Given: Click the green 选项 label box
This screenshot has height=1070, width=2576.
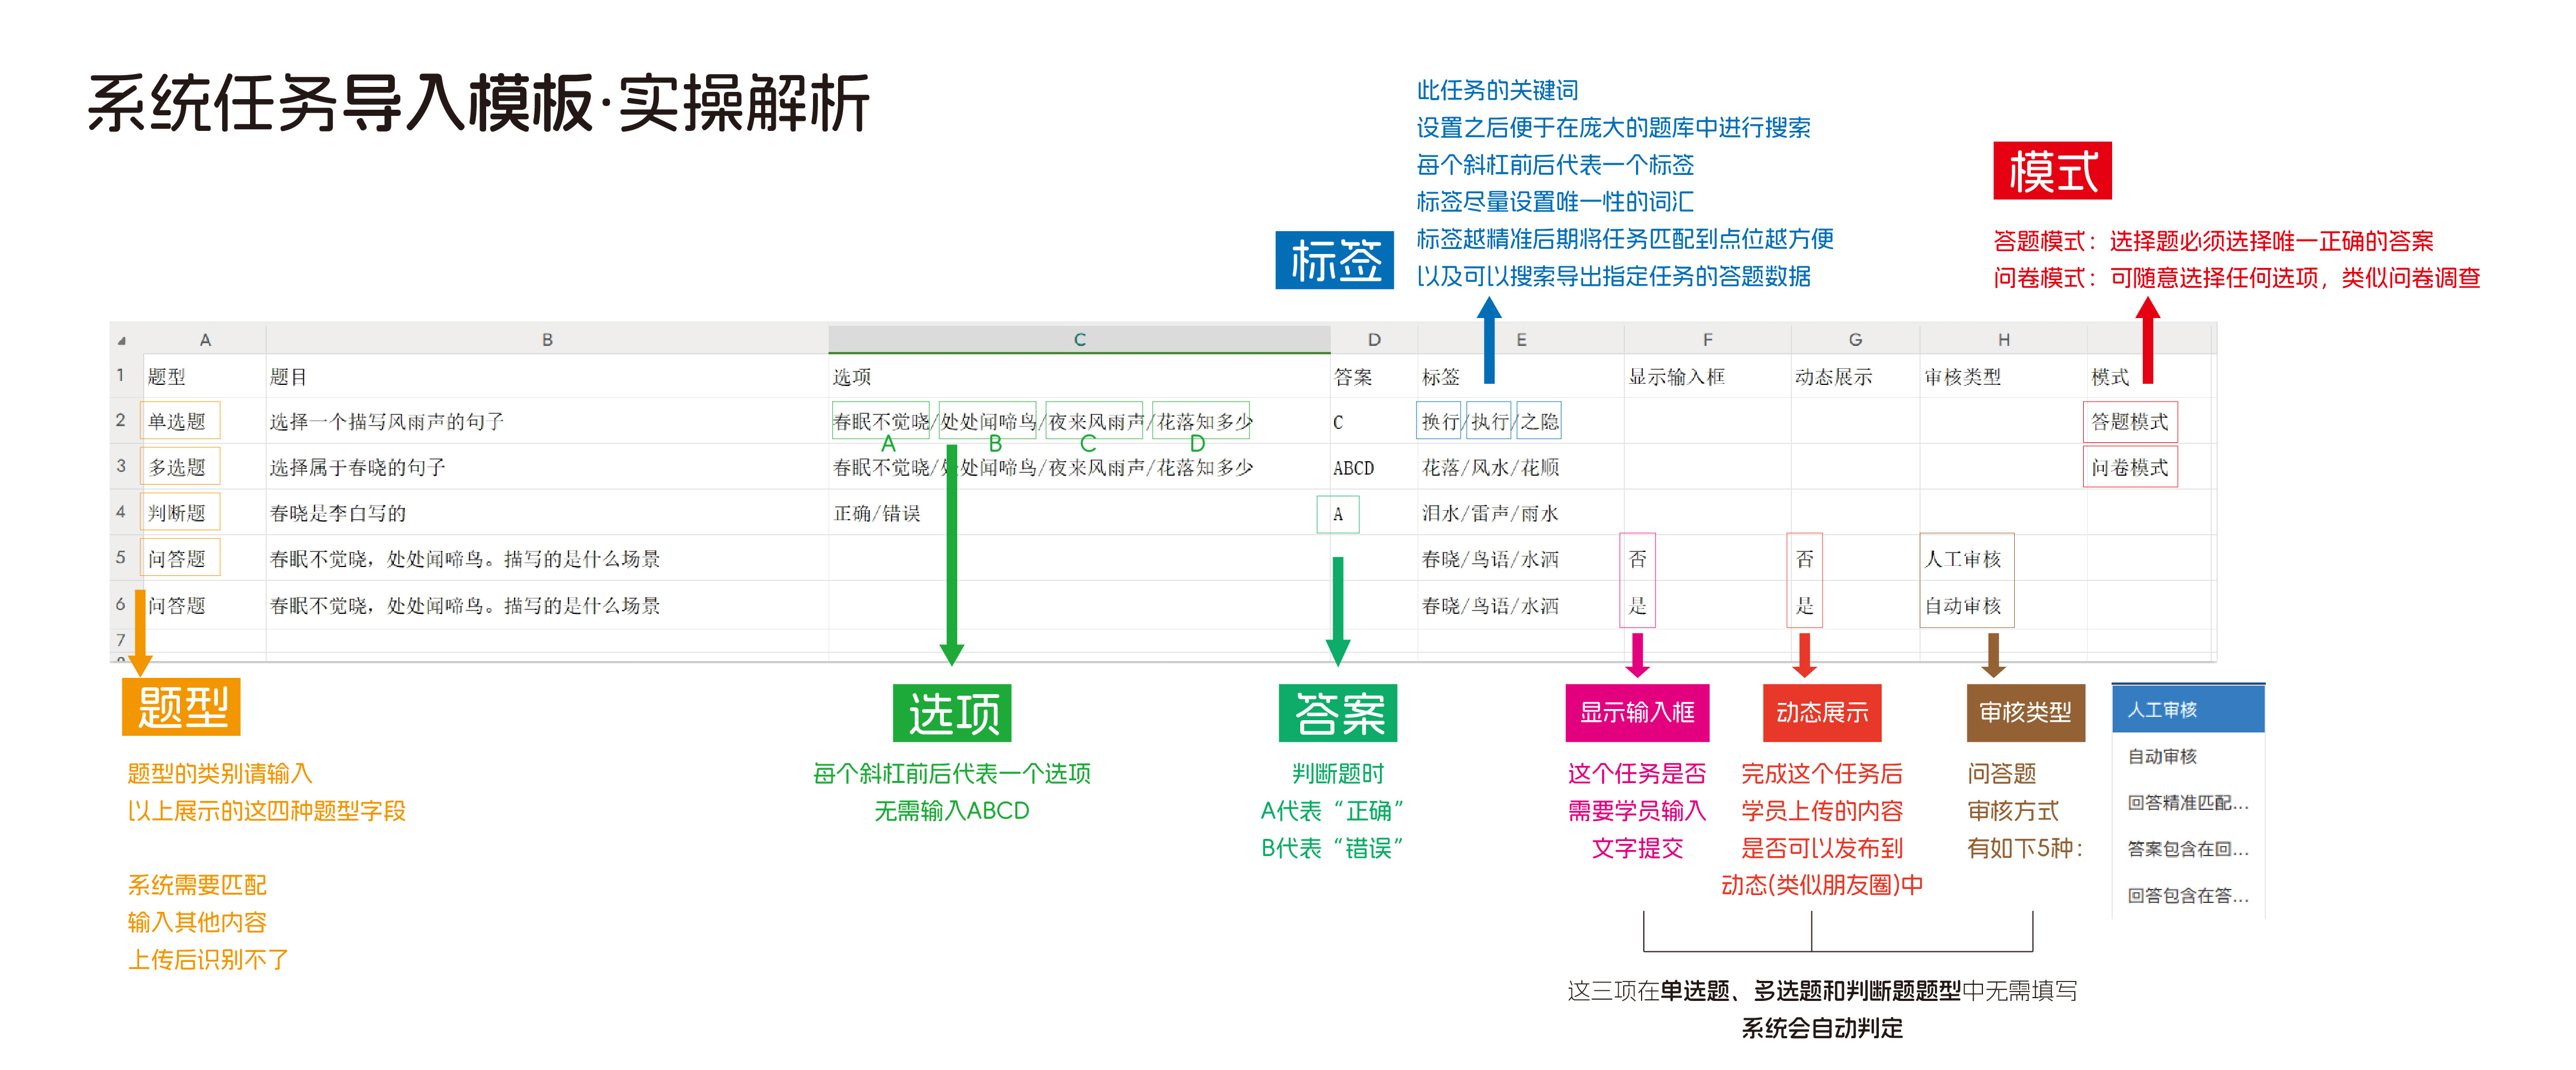Looking at the screenshot, I should pos(951,713).
